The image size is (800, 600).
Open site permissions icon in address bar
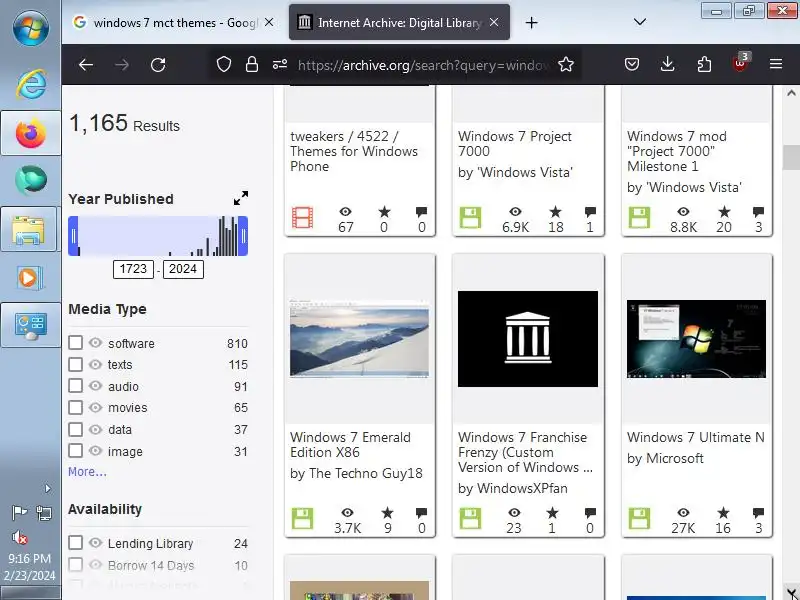280,65
